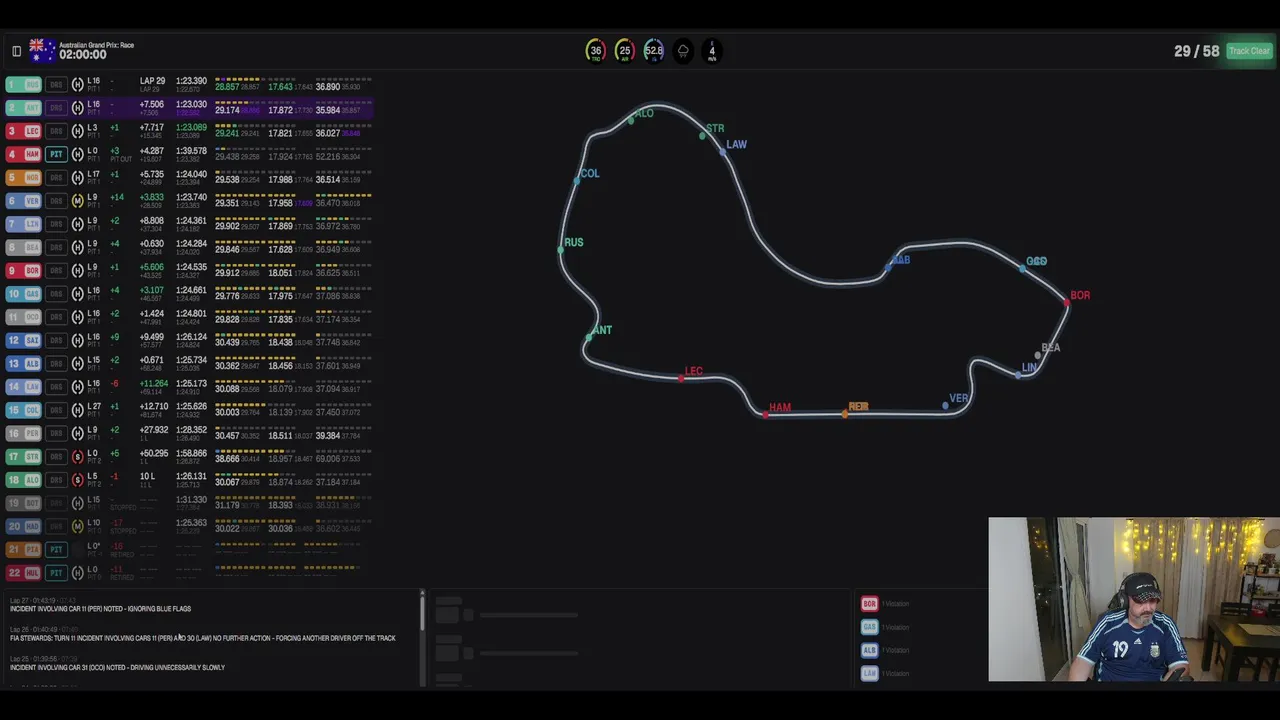The width and height of the screenshot is (1280, 720).
Task: Click the humidity gauge showing 52.8
Action: click(653, 51)
